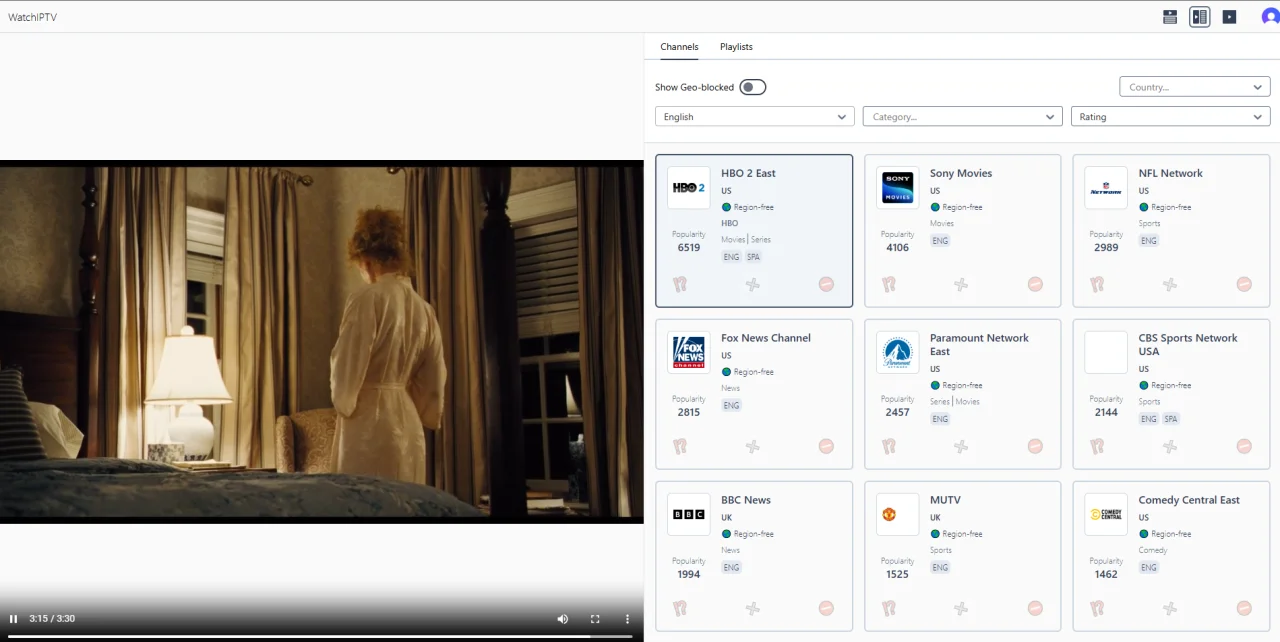Remove BBC News using minus icon
Screen dimensions: 1280x642
point(826,608)
